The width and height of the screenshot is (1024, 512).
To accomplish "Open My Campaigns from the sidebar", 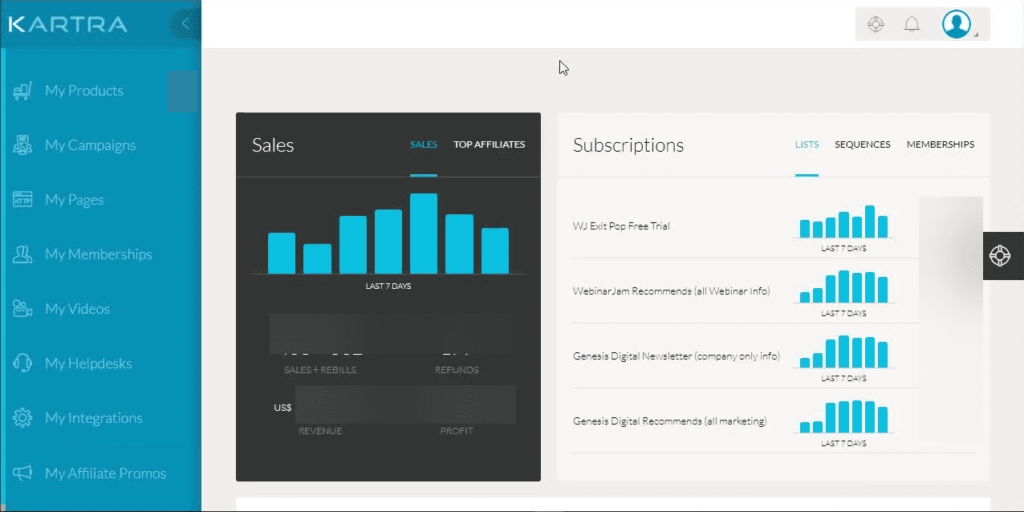I will pos(90,145).
